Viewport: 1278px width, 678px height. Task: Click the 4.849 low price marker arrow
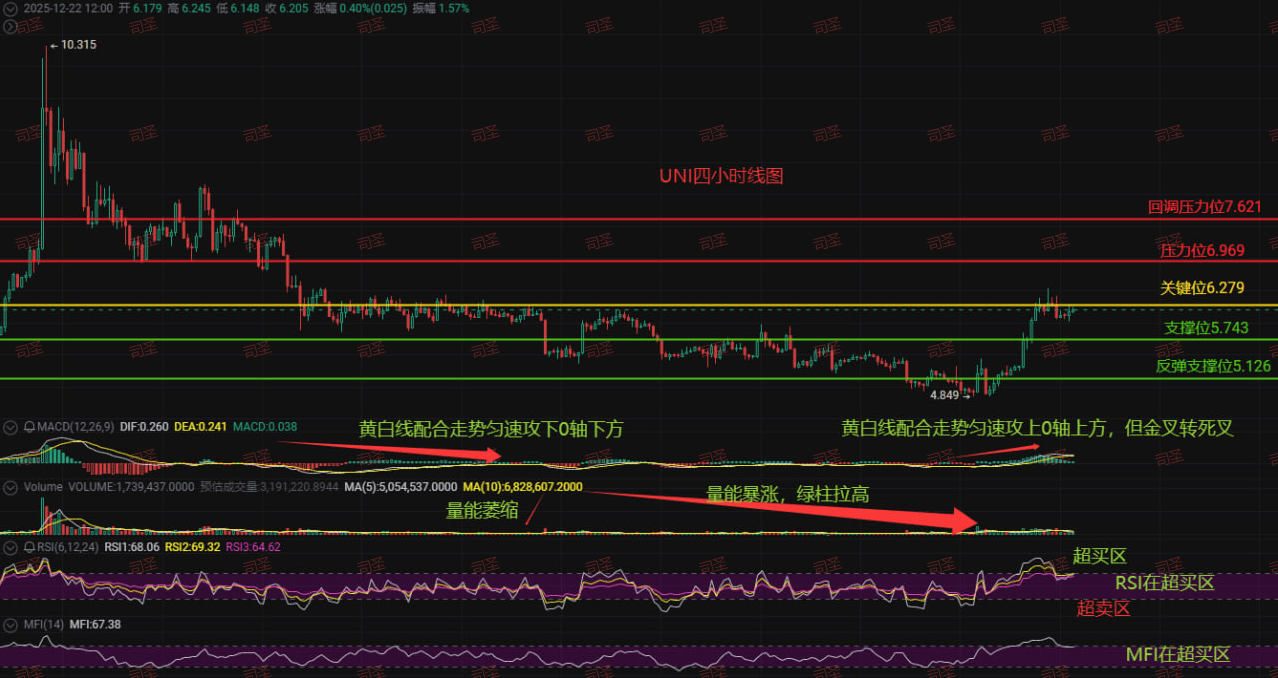click(968, 395)
